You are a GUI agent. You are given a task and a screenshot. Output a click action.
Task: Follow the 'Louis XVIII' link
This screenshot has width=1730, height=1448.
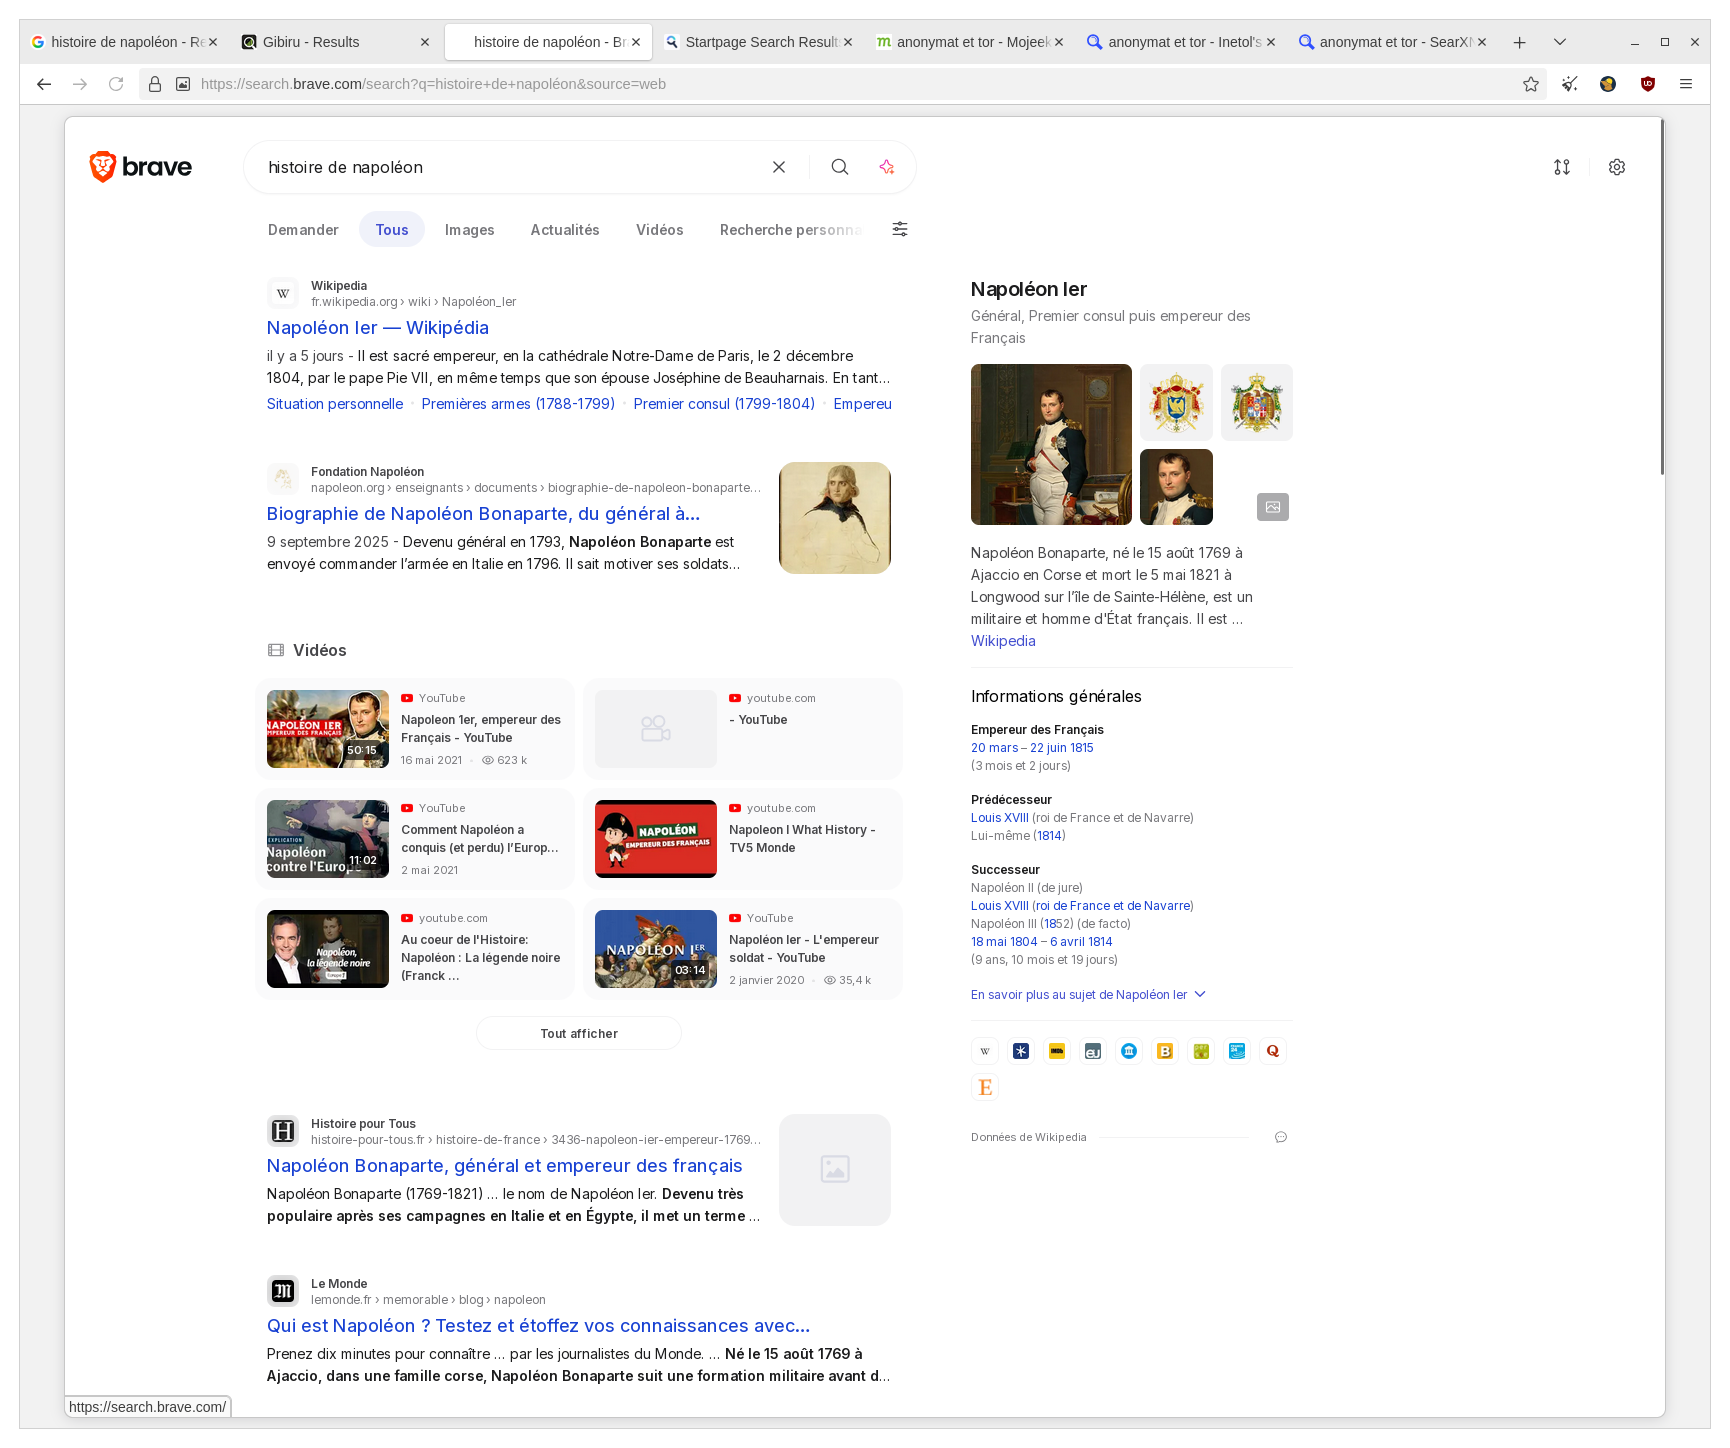pos(999,817)
